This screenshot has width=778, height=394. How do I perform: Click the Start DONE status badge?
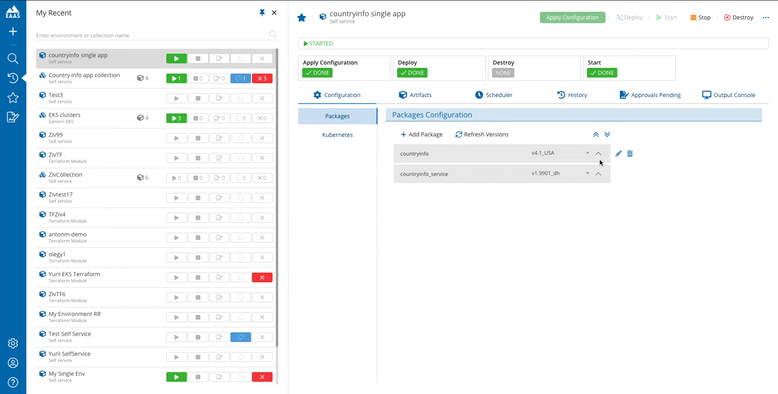pos(602,73)
